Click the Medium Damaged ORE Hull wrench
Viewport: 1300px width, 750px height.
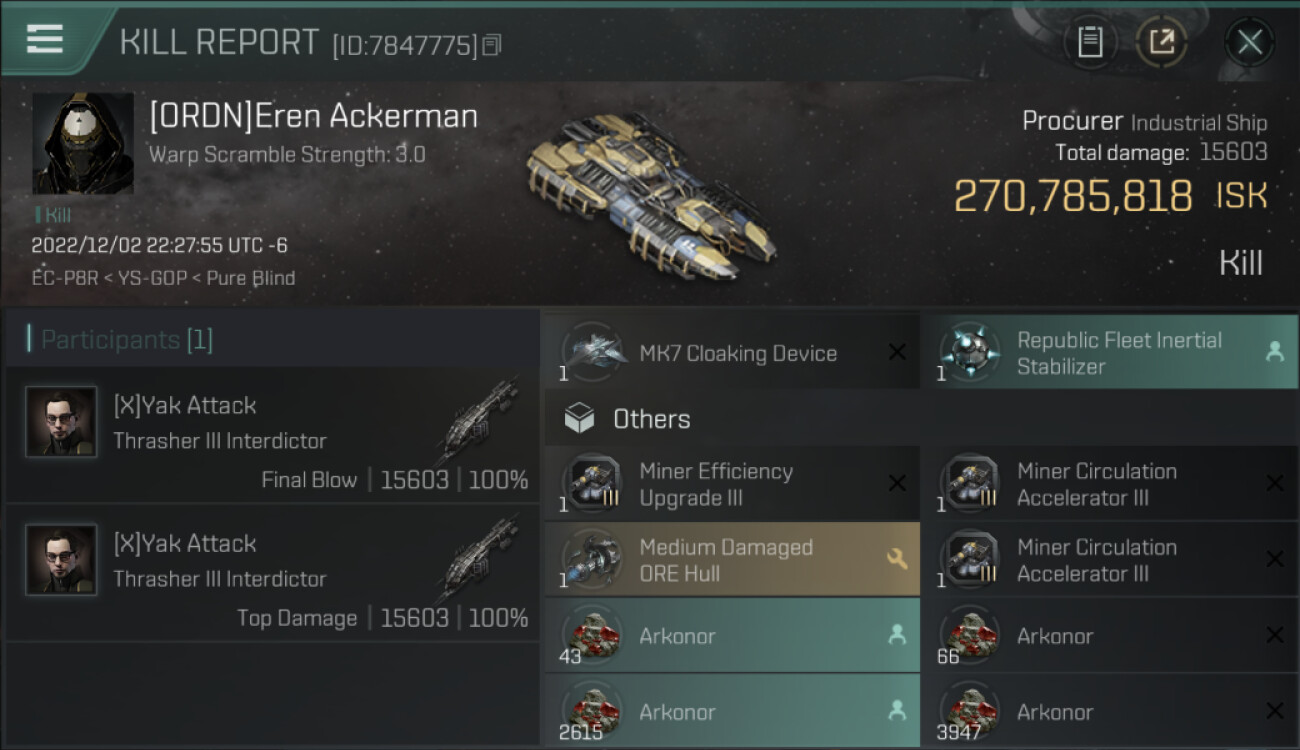(x=896, y=559)
